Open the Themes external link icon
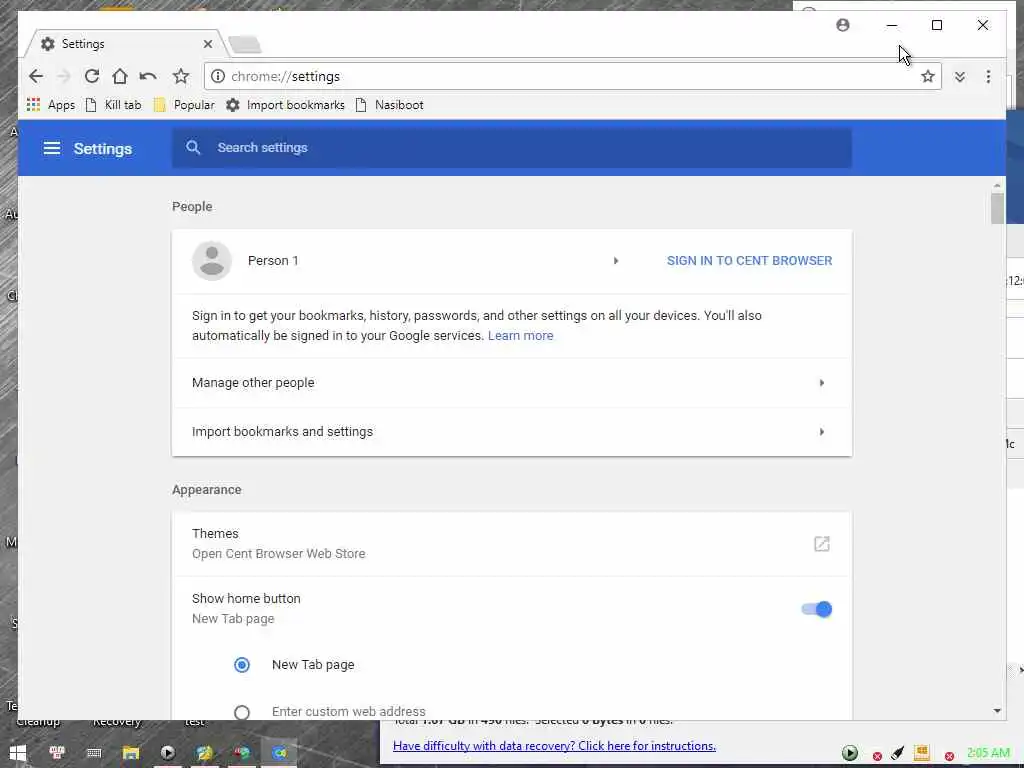The image size is (1024, 768). [822, 543]
